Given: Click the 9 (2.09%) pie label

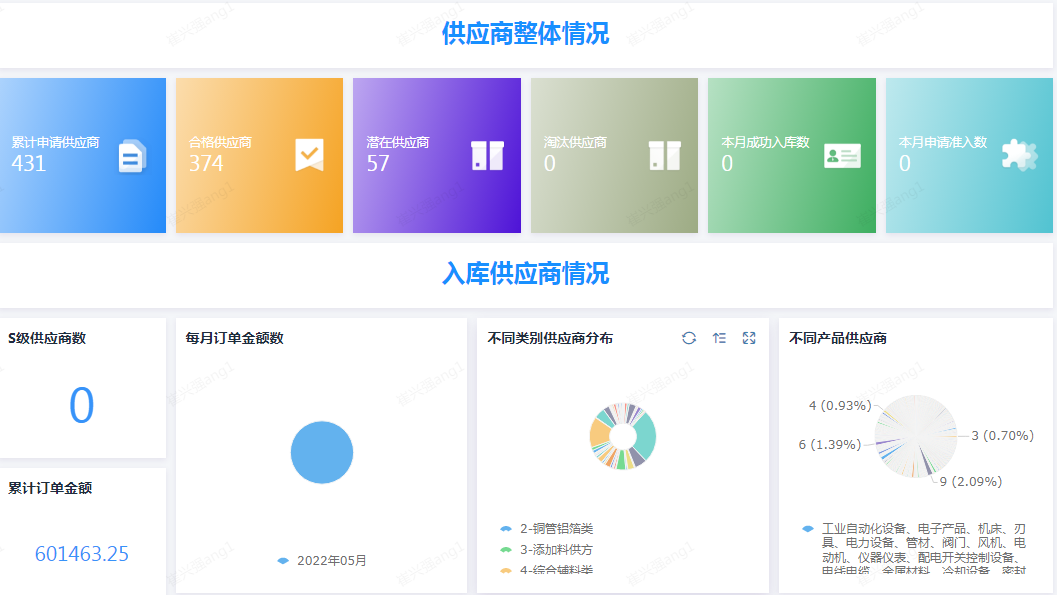Looking at the screenshot, I should [x=971, y=481].
